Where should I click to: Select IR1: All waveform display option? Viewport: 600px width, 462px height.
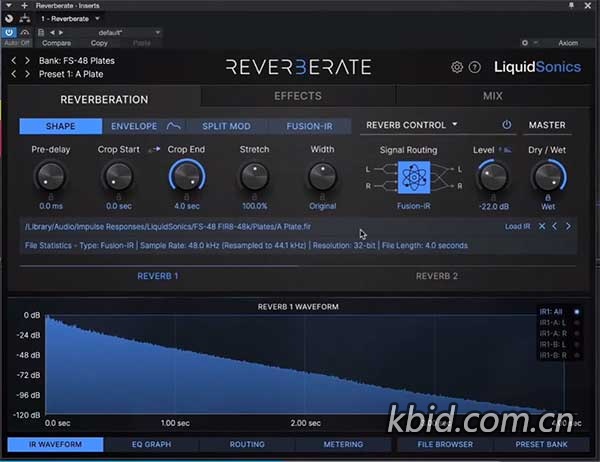559,312
